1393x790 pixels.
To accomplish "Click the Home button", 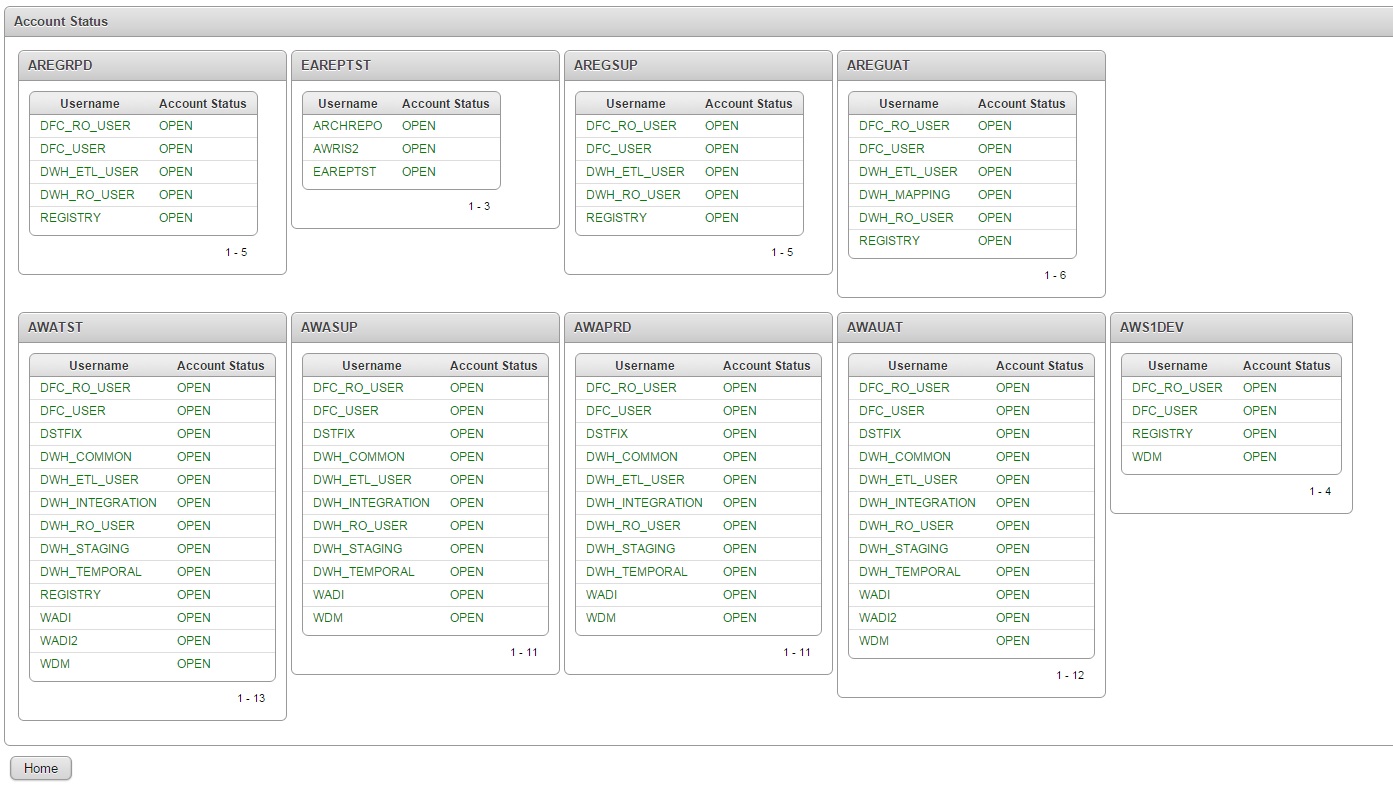I will (x=40, y=768).
